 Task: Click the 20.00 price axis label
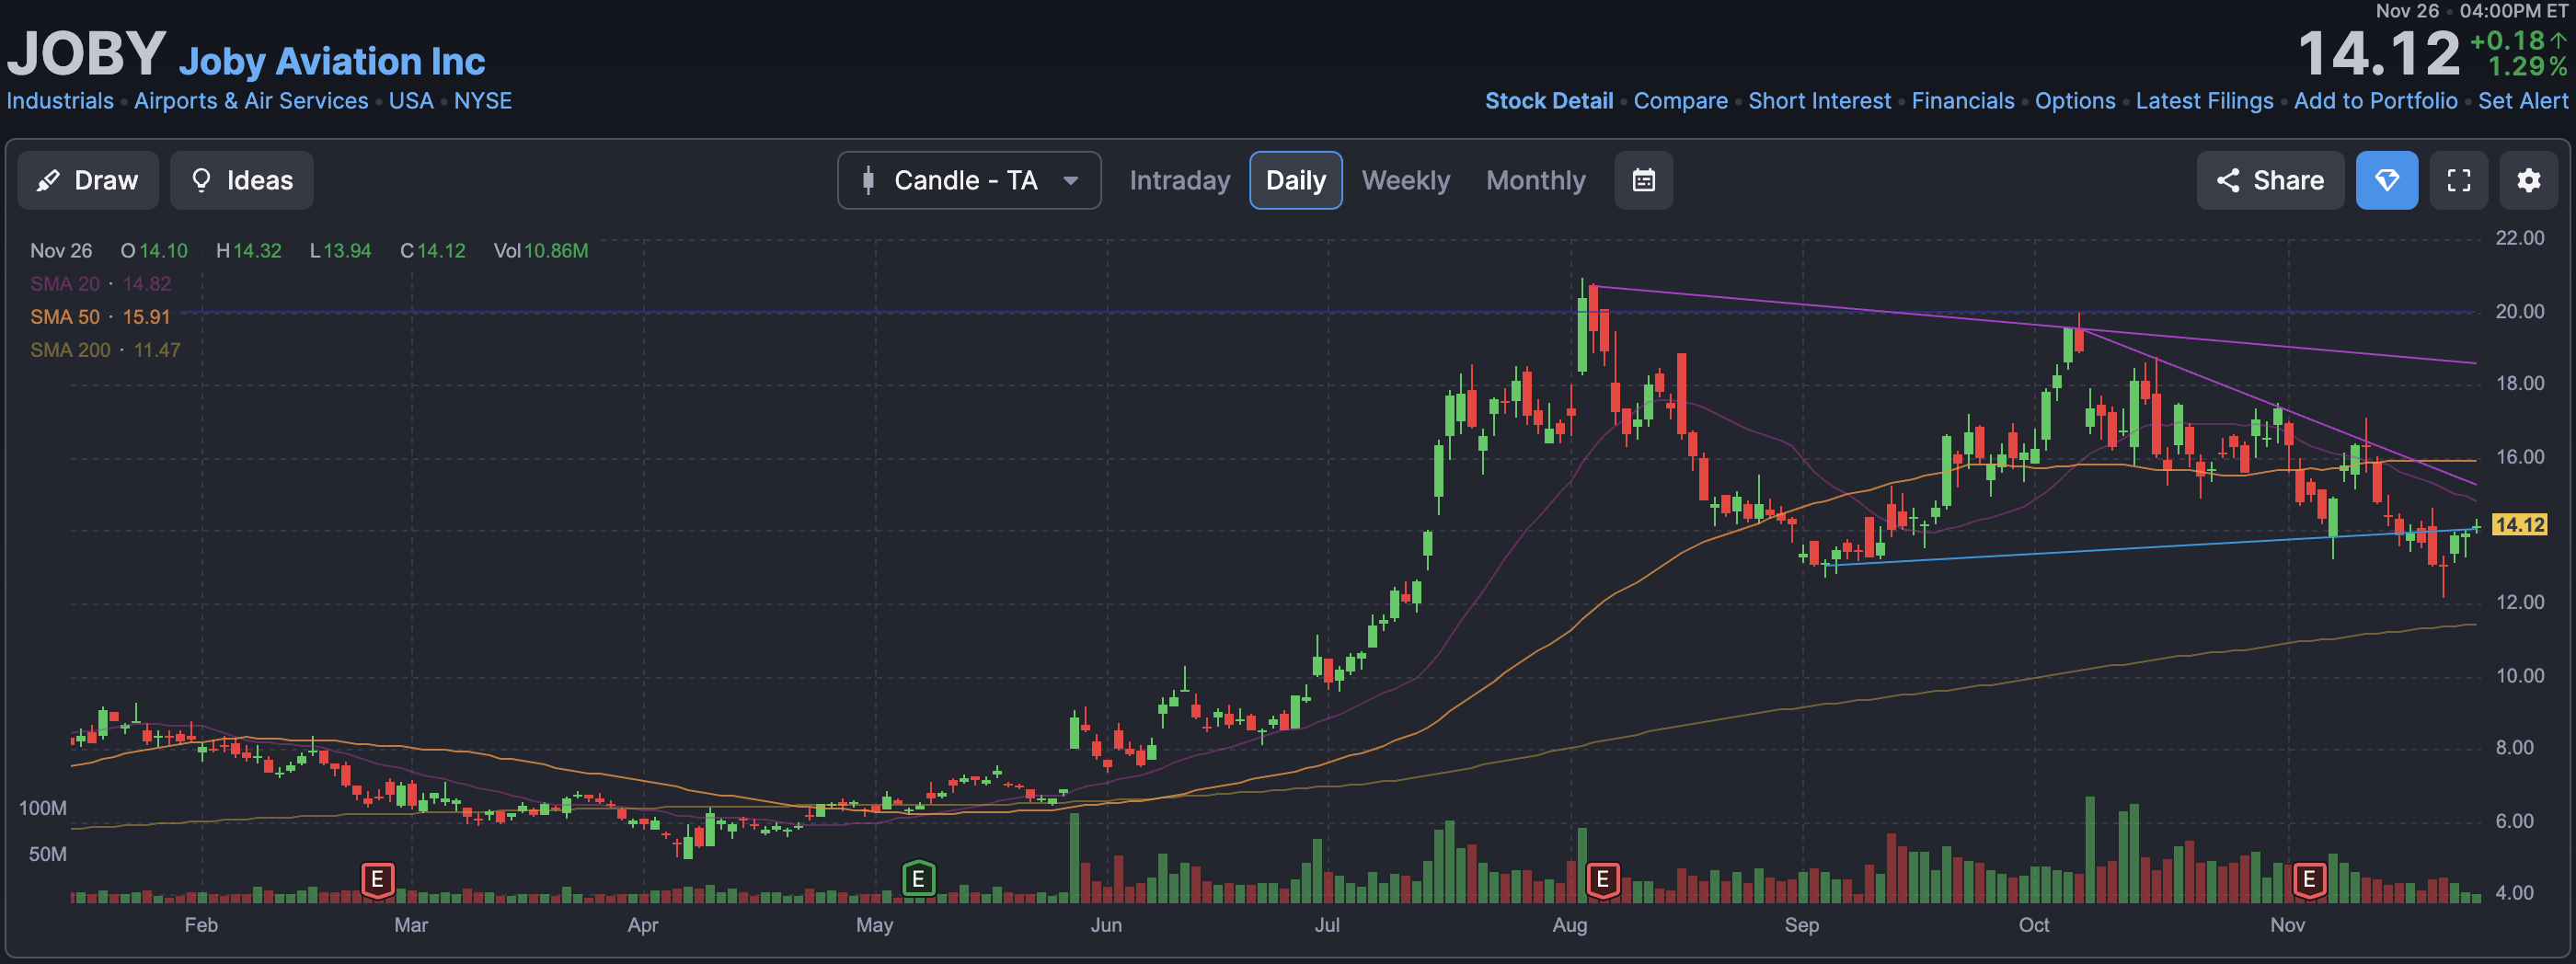tap(2519, 312)
